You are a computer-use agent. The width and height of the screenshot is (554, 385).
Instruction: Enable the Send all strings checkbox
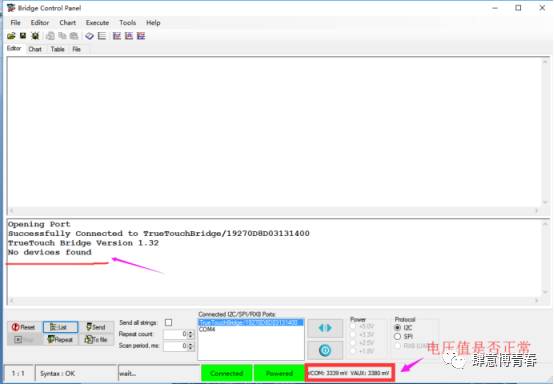pyautogui.click(x=169, y=322)
